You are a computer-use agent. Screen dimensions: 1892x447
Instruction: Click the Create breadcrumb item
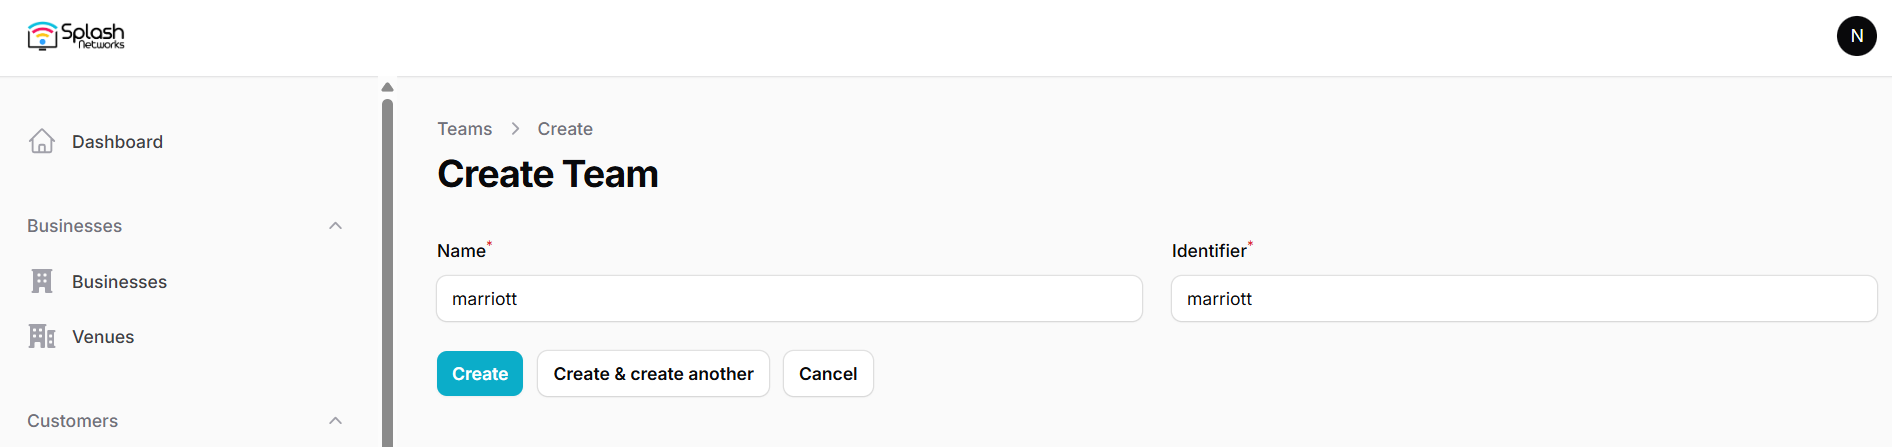click(x=565, y=129)
